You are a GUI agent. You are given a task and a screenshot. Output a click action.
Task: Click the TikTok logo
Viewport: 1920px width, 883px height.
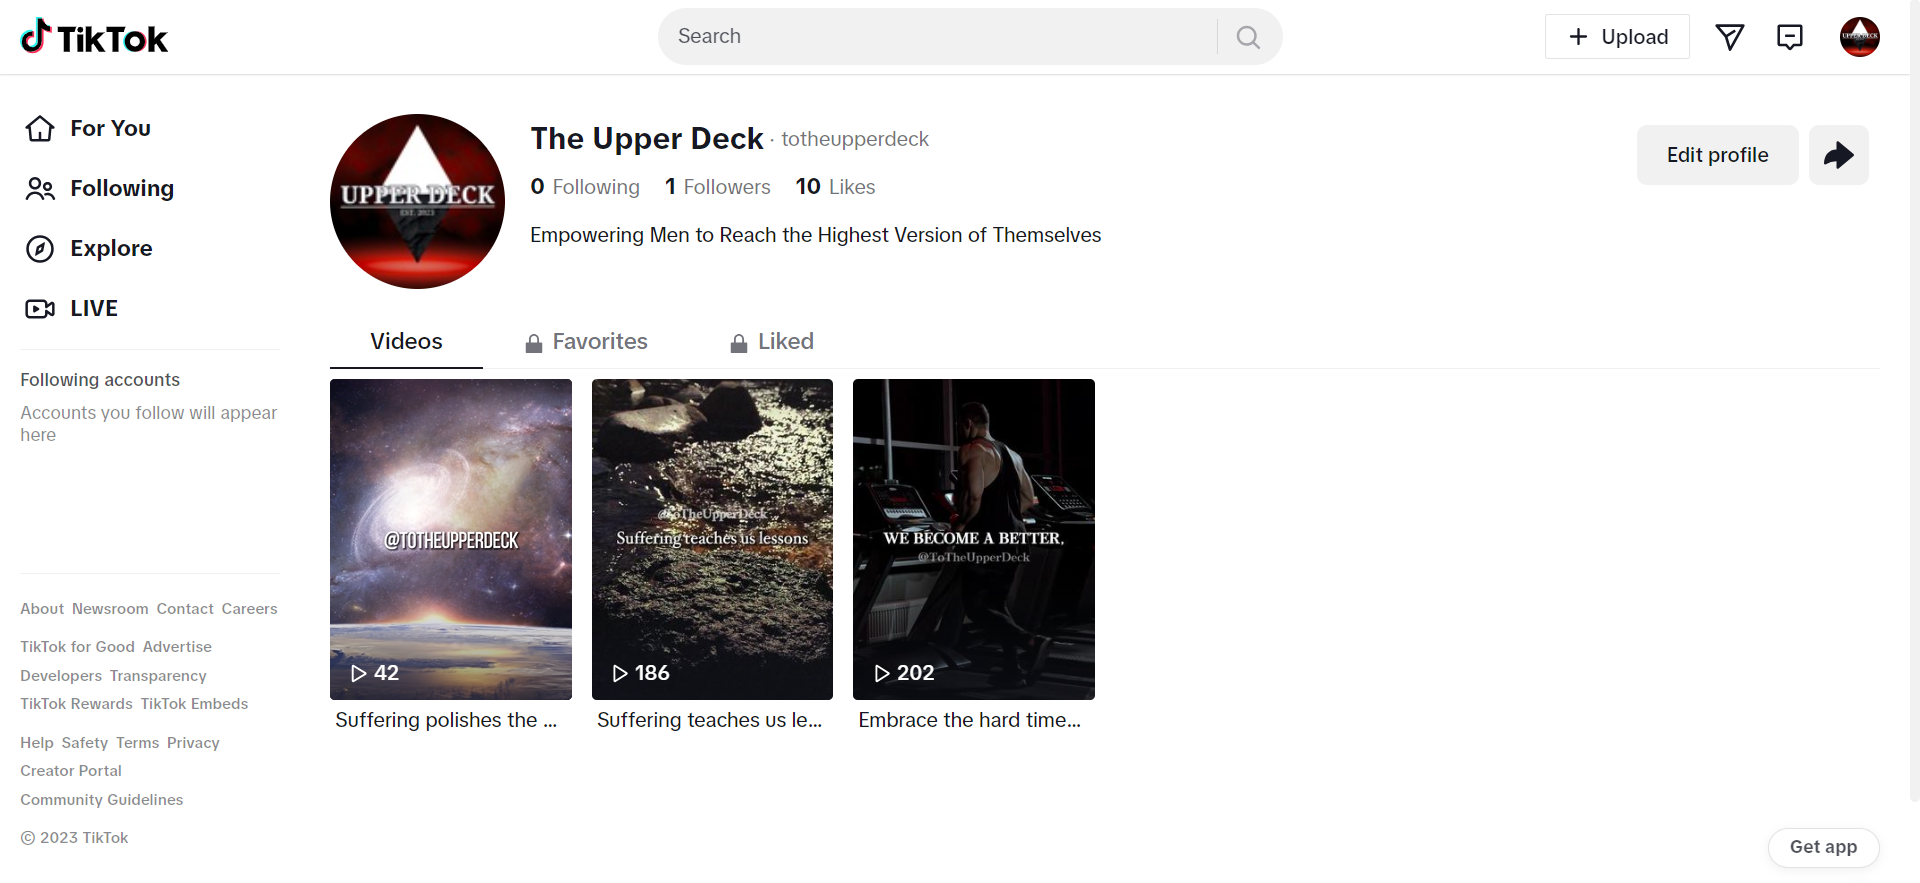[x=94, y=37]
